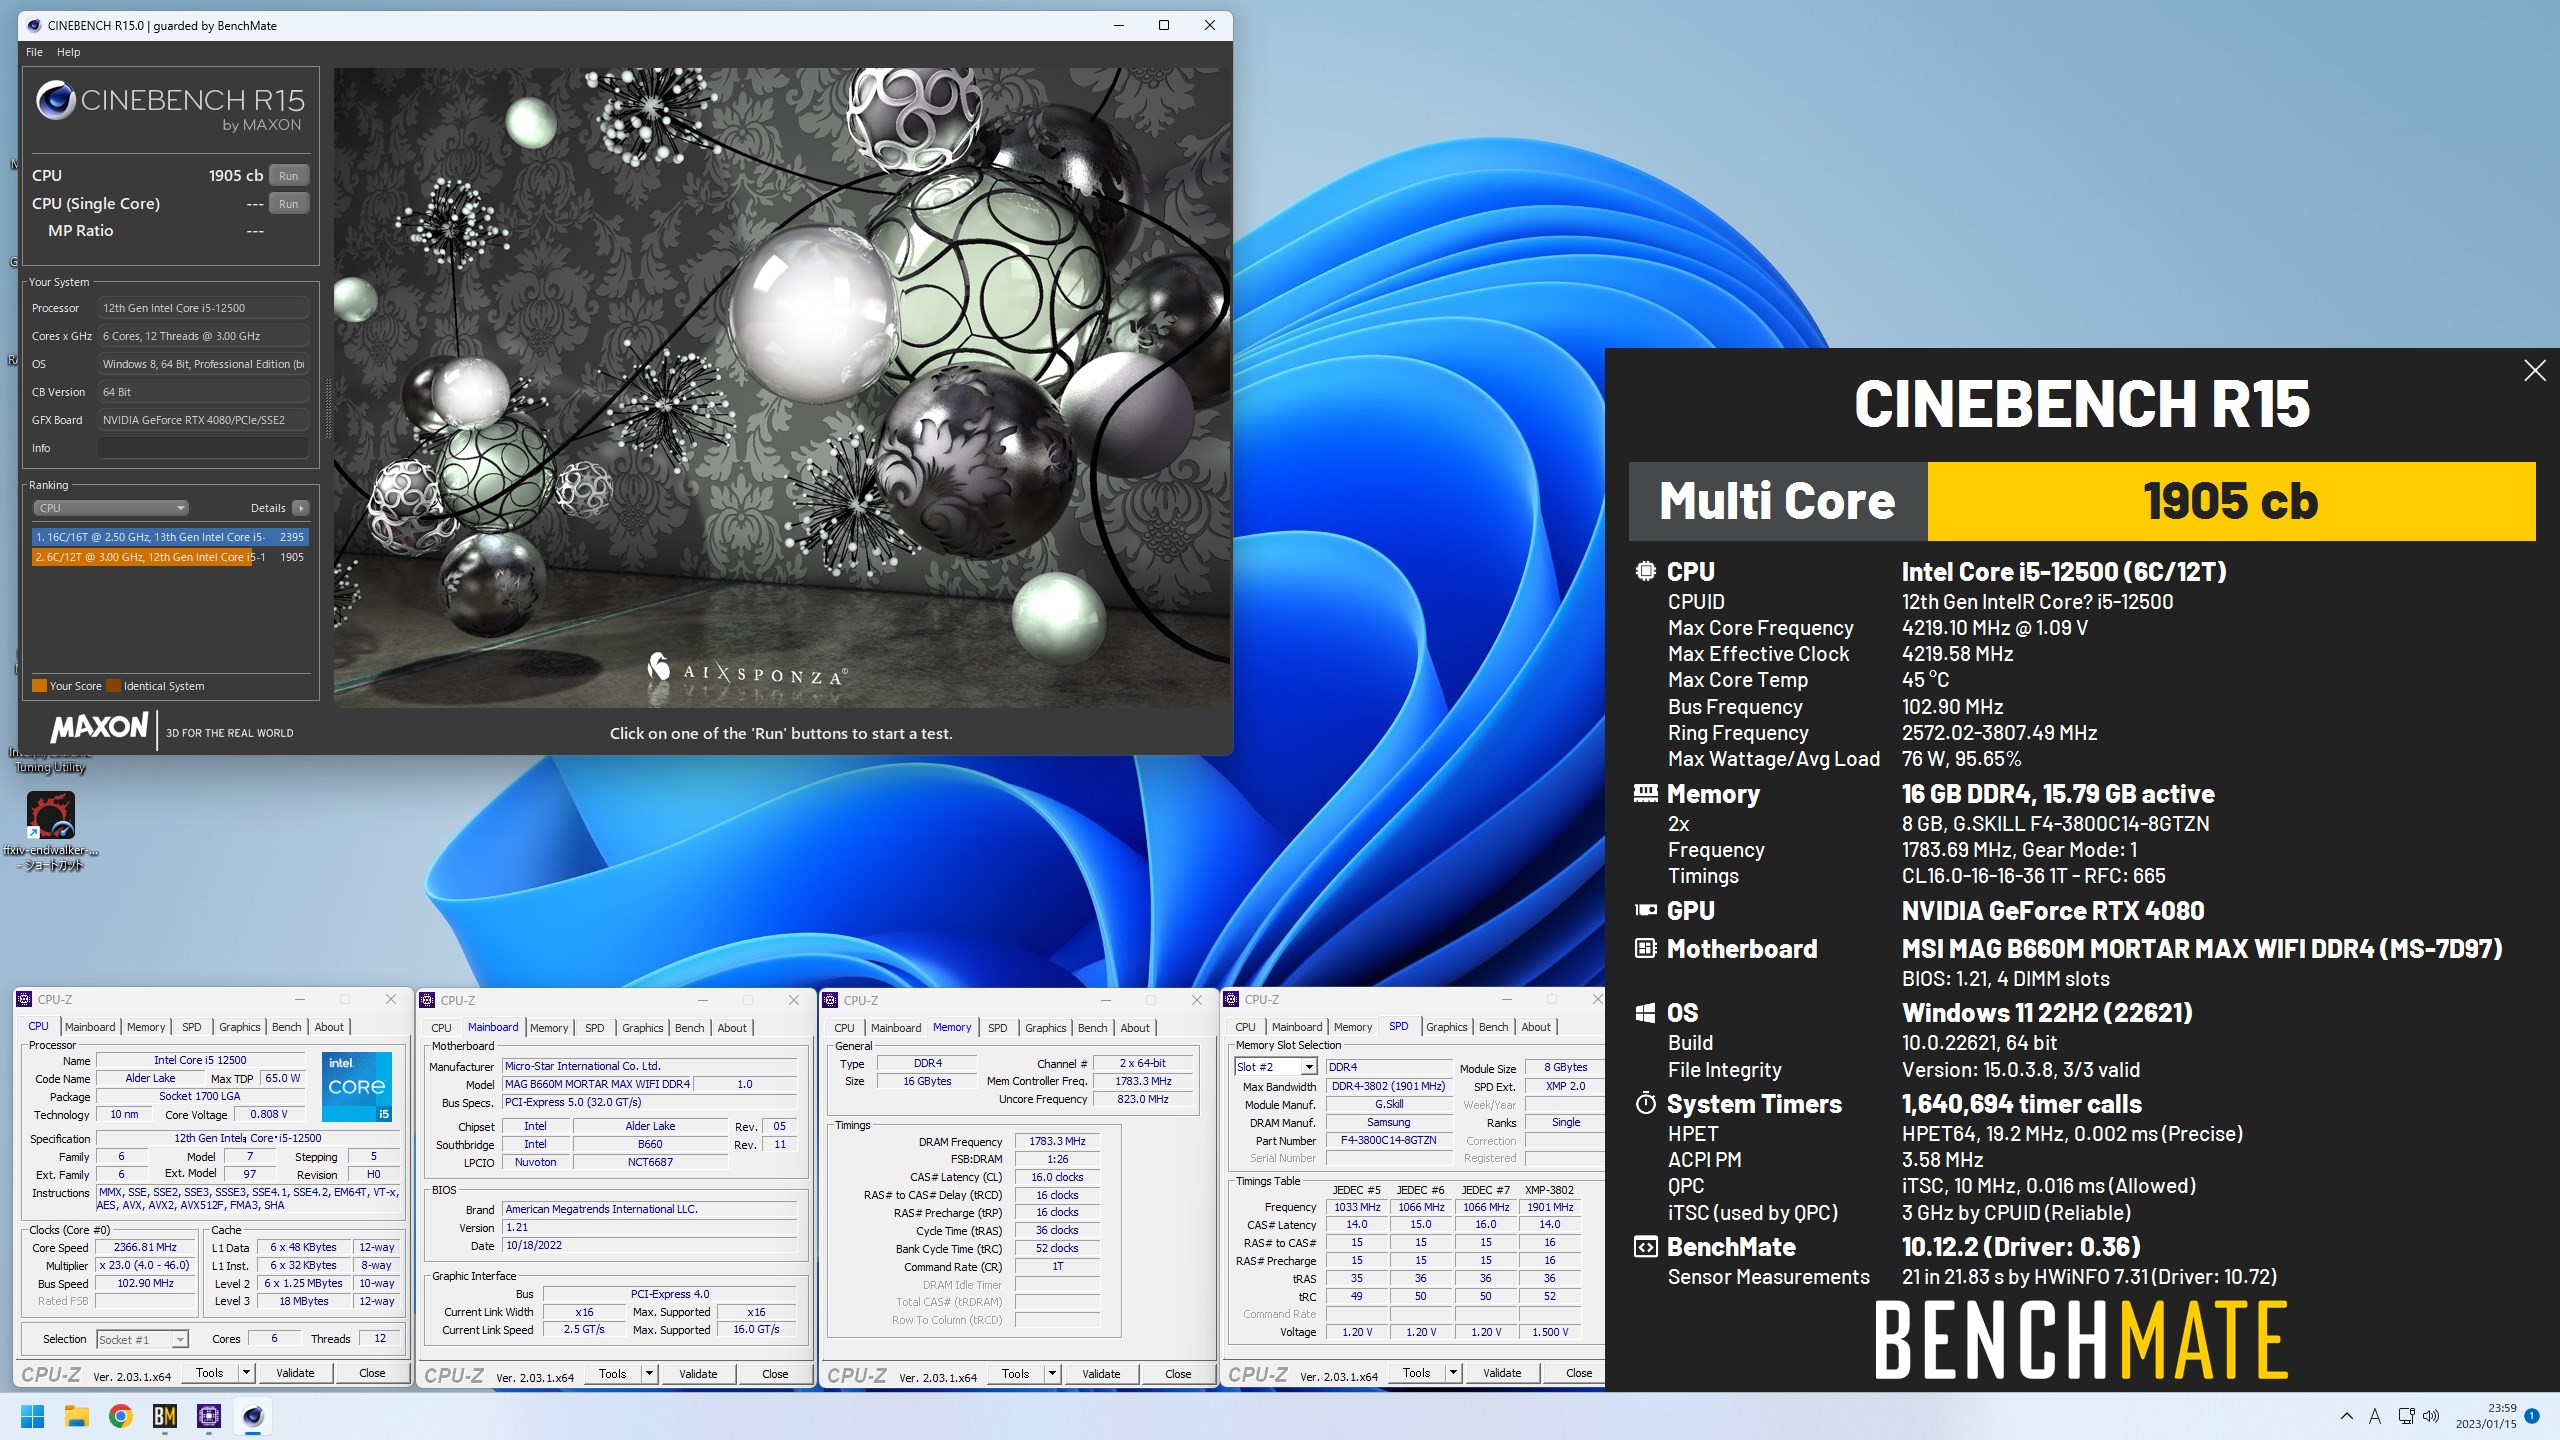The image size is (2560, 1440).
Task: Click Close in the CPU-Z CPU window
Action: (x=372, y=1373)
